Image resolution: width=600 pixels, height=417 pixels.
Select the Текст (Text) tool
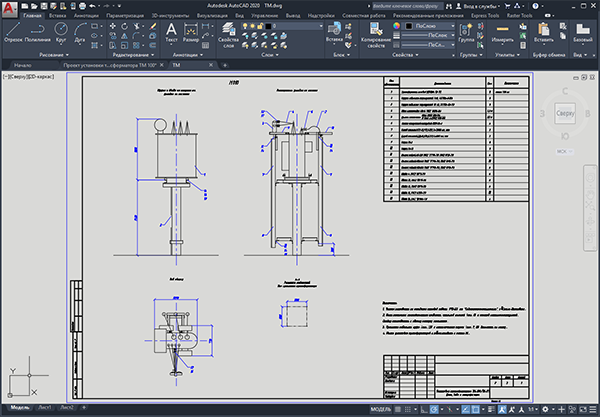pyautogui.click(x=171, y=33)
